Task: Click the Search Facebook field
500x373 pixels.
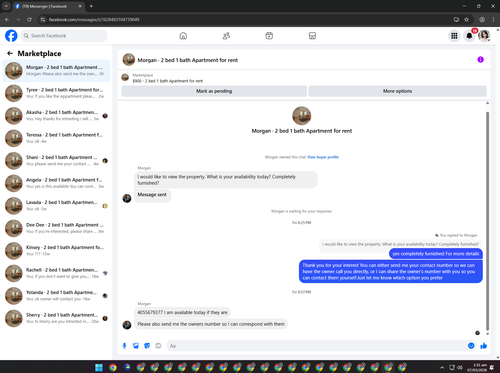Action: click(64, 36)
